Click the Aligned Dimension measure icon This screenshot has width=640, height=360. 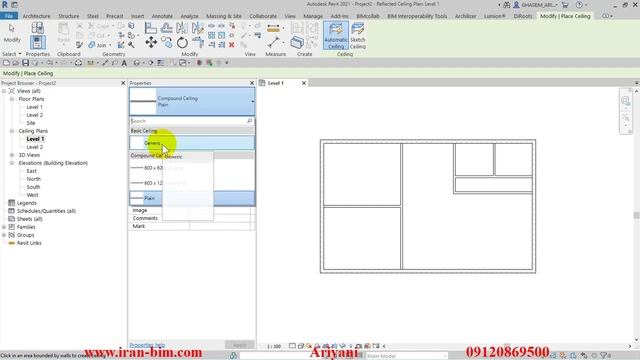click(273, 28)
